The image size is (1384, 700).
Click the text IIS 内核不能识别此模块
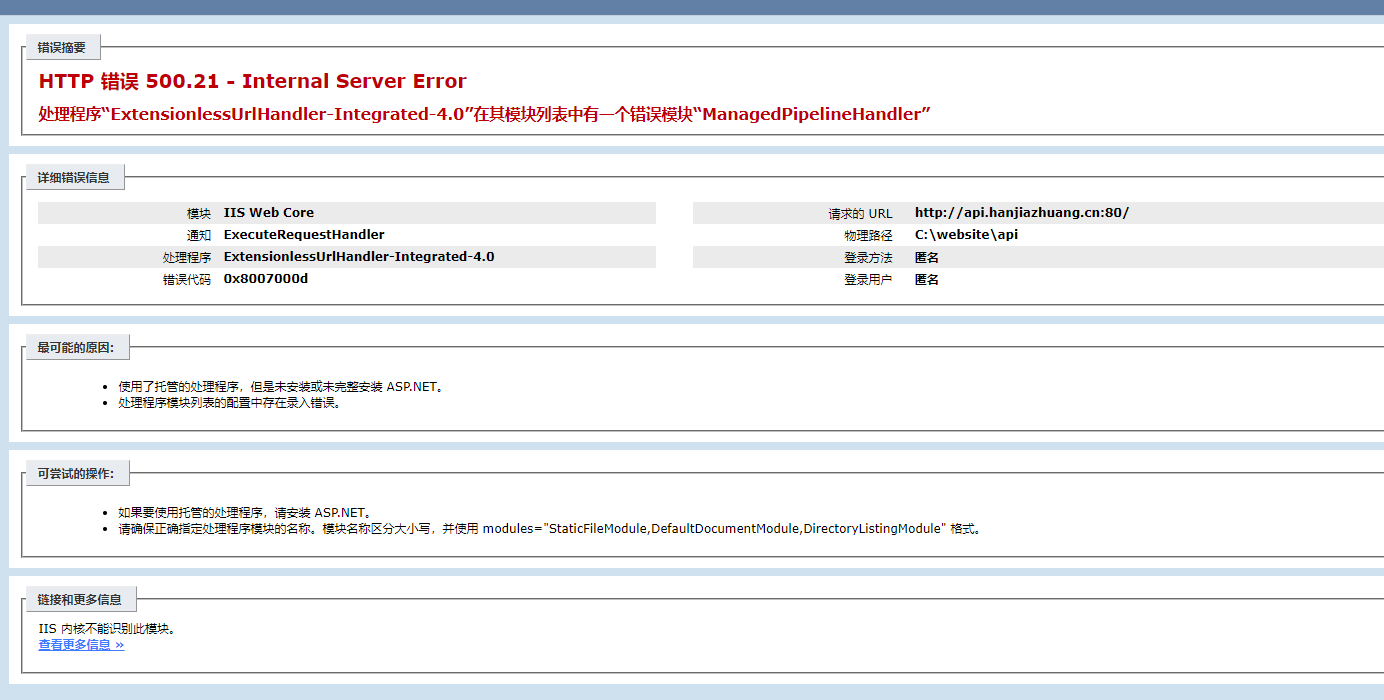(x=107, y=629)
